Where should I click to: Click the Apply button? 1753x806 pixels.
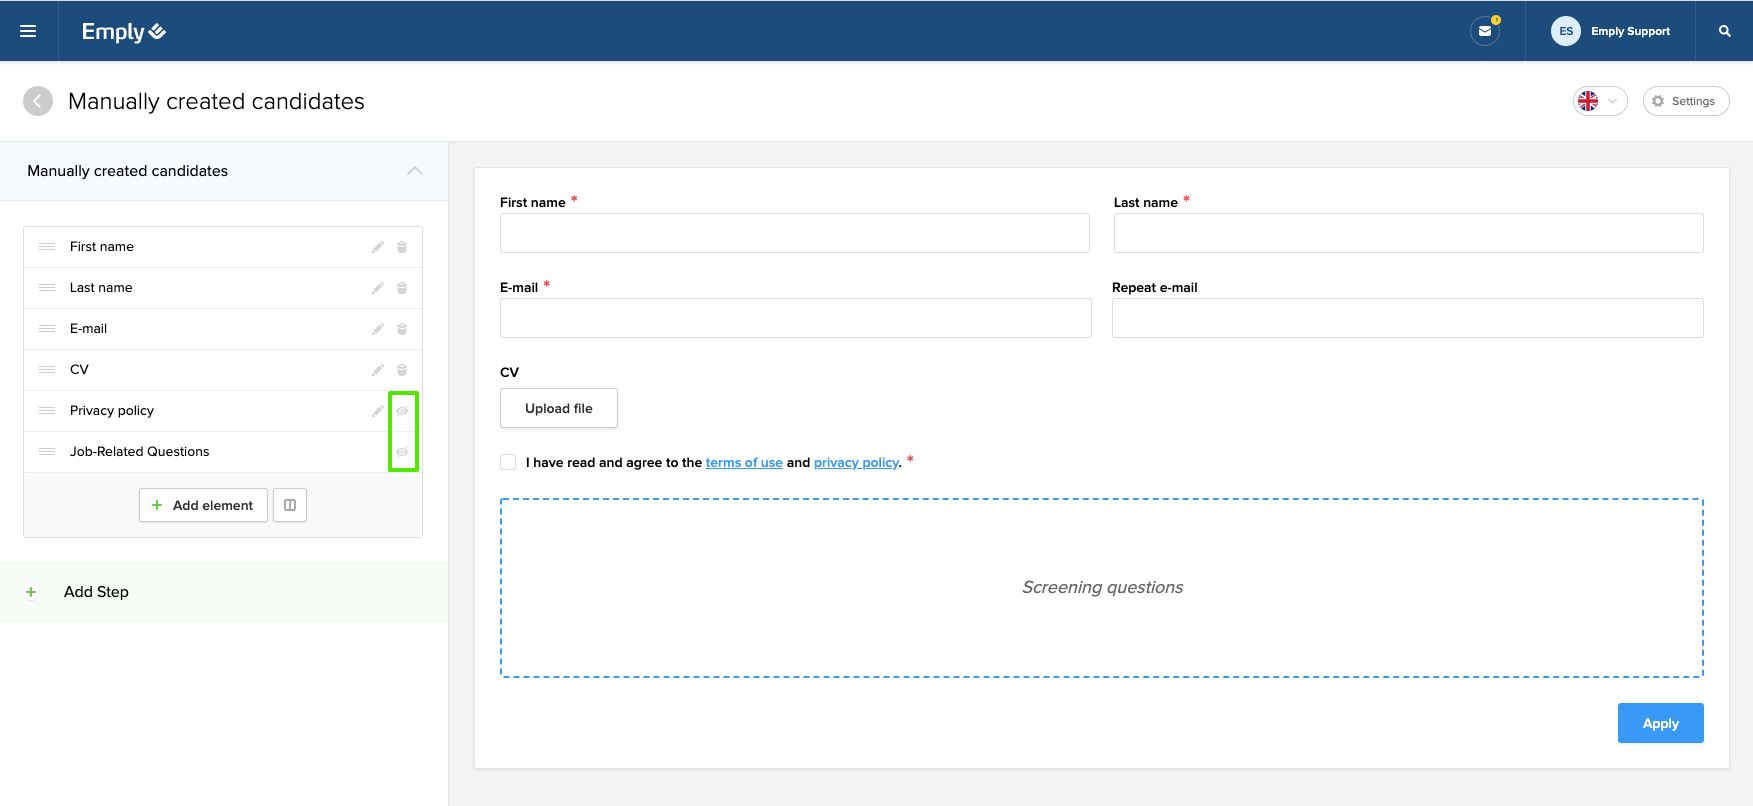click(x=1660, y=723)
